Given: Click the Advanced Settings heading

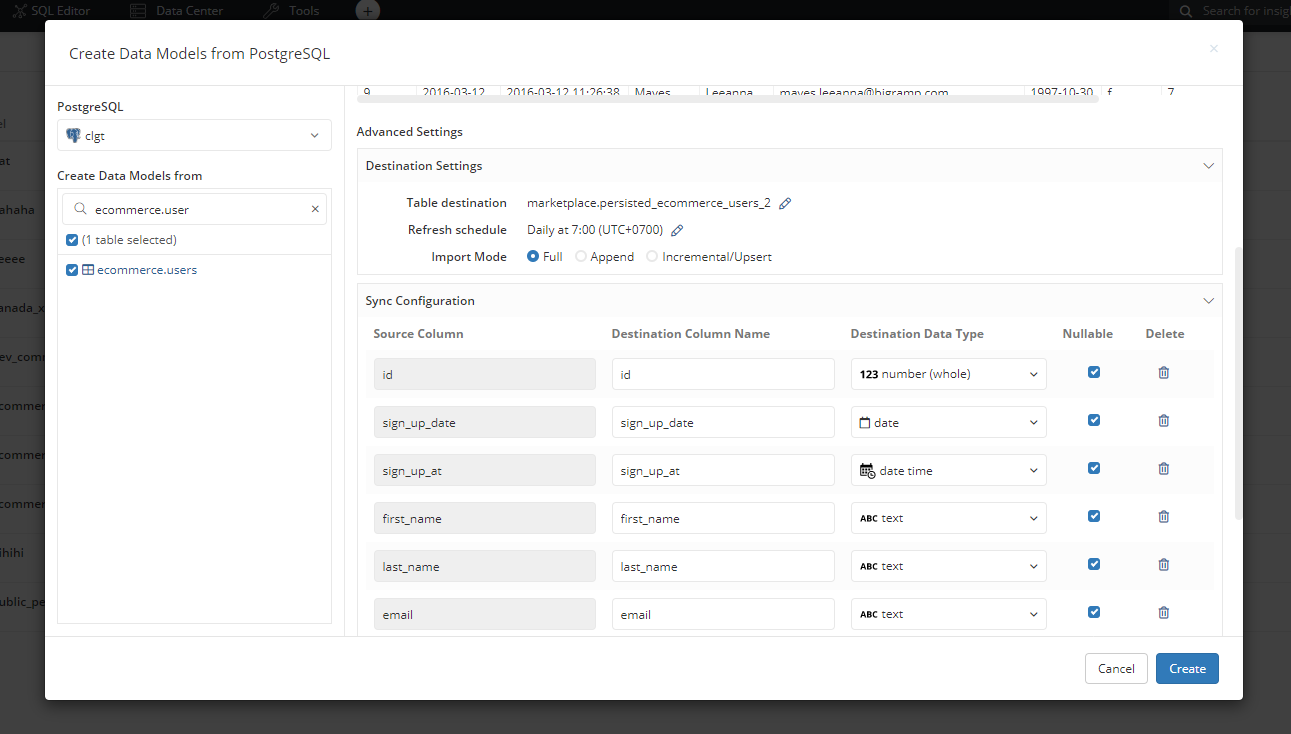Looking at the screenshot, I should pos(409,132).
